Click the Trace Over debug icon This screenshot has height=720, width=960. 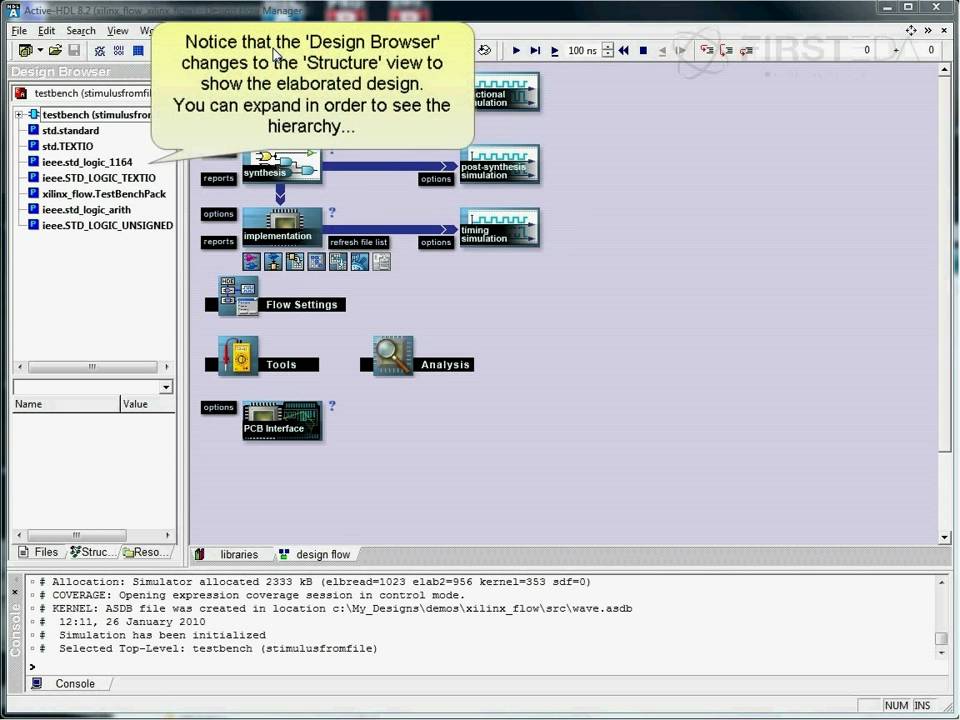tap(727, 50)
